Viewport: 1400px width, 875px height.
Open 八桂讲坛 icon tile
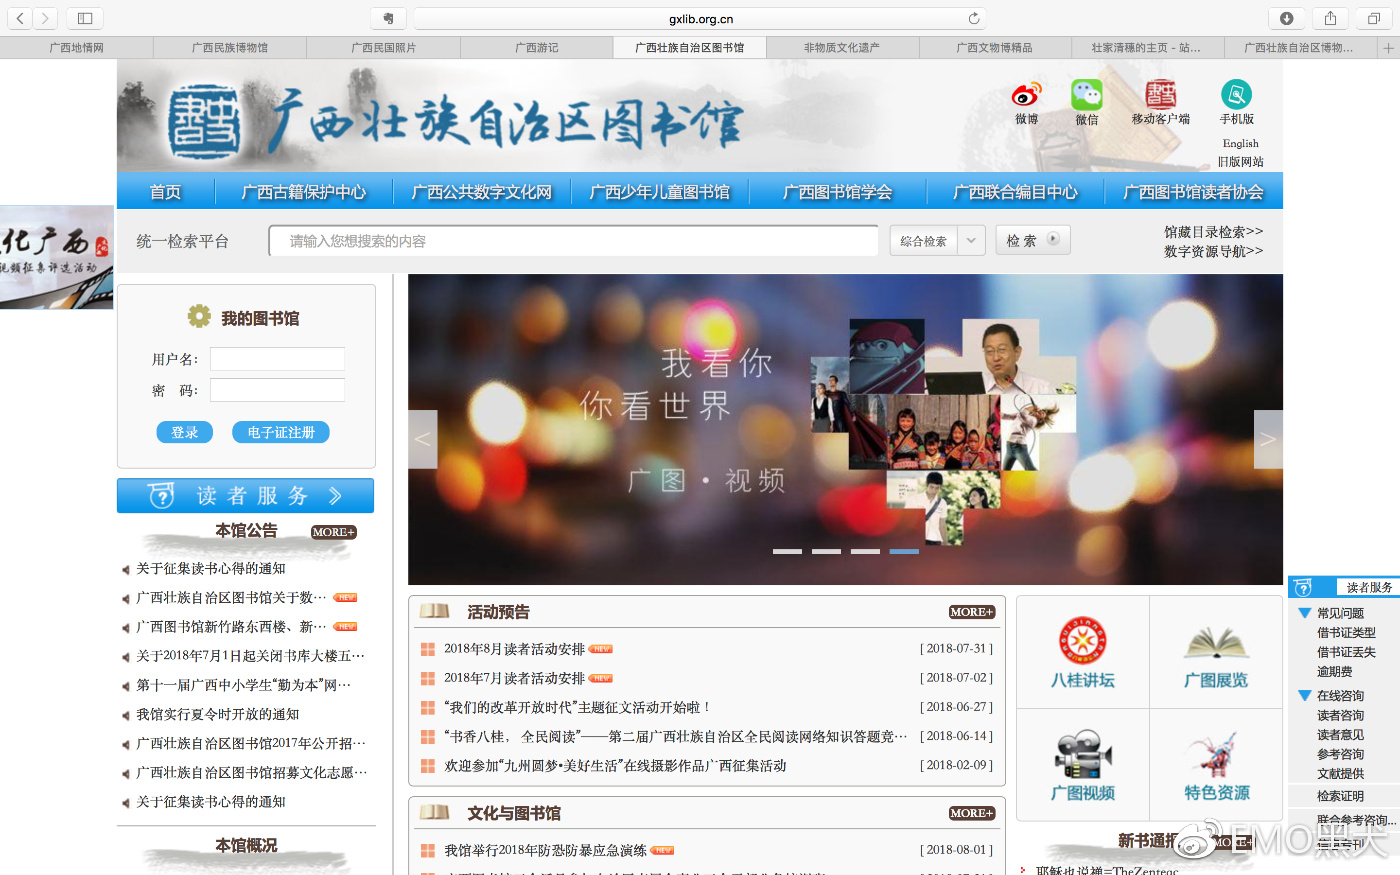click(x=1083, y=653)
